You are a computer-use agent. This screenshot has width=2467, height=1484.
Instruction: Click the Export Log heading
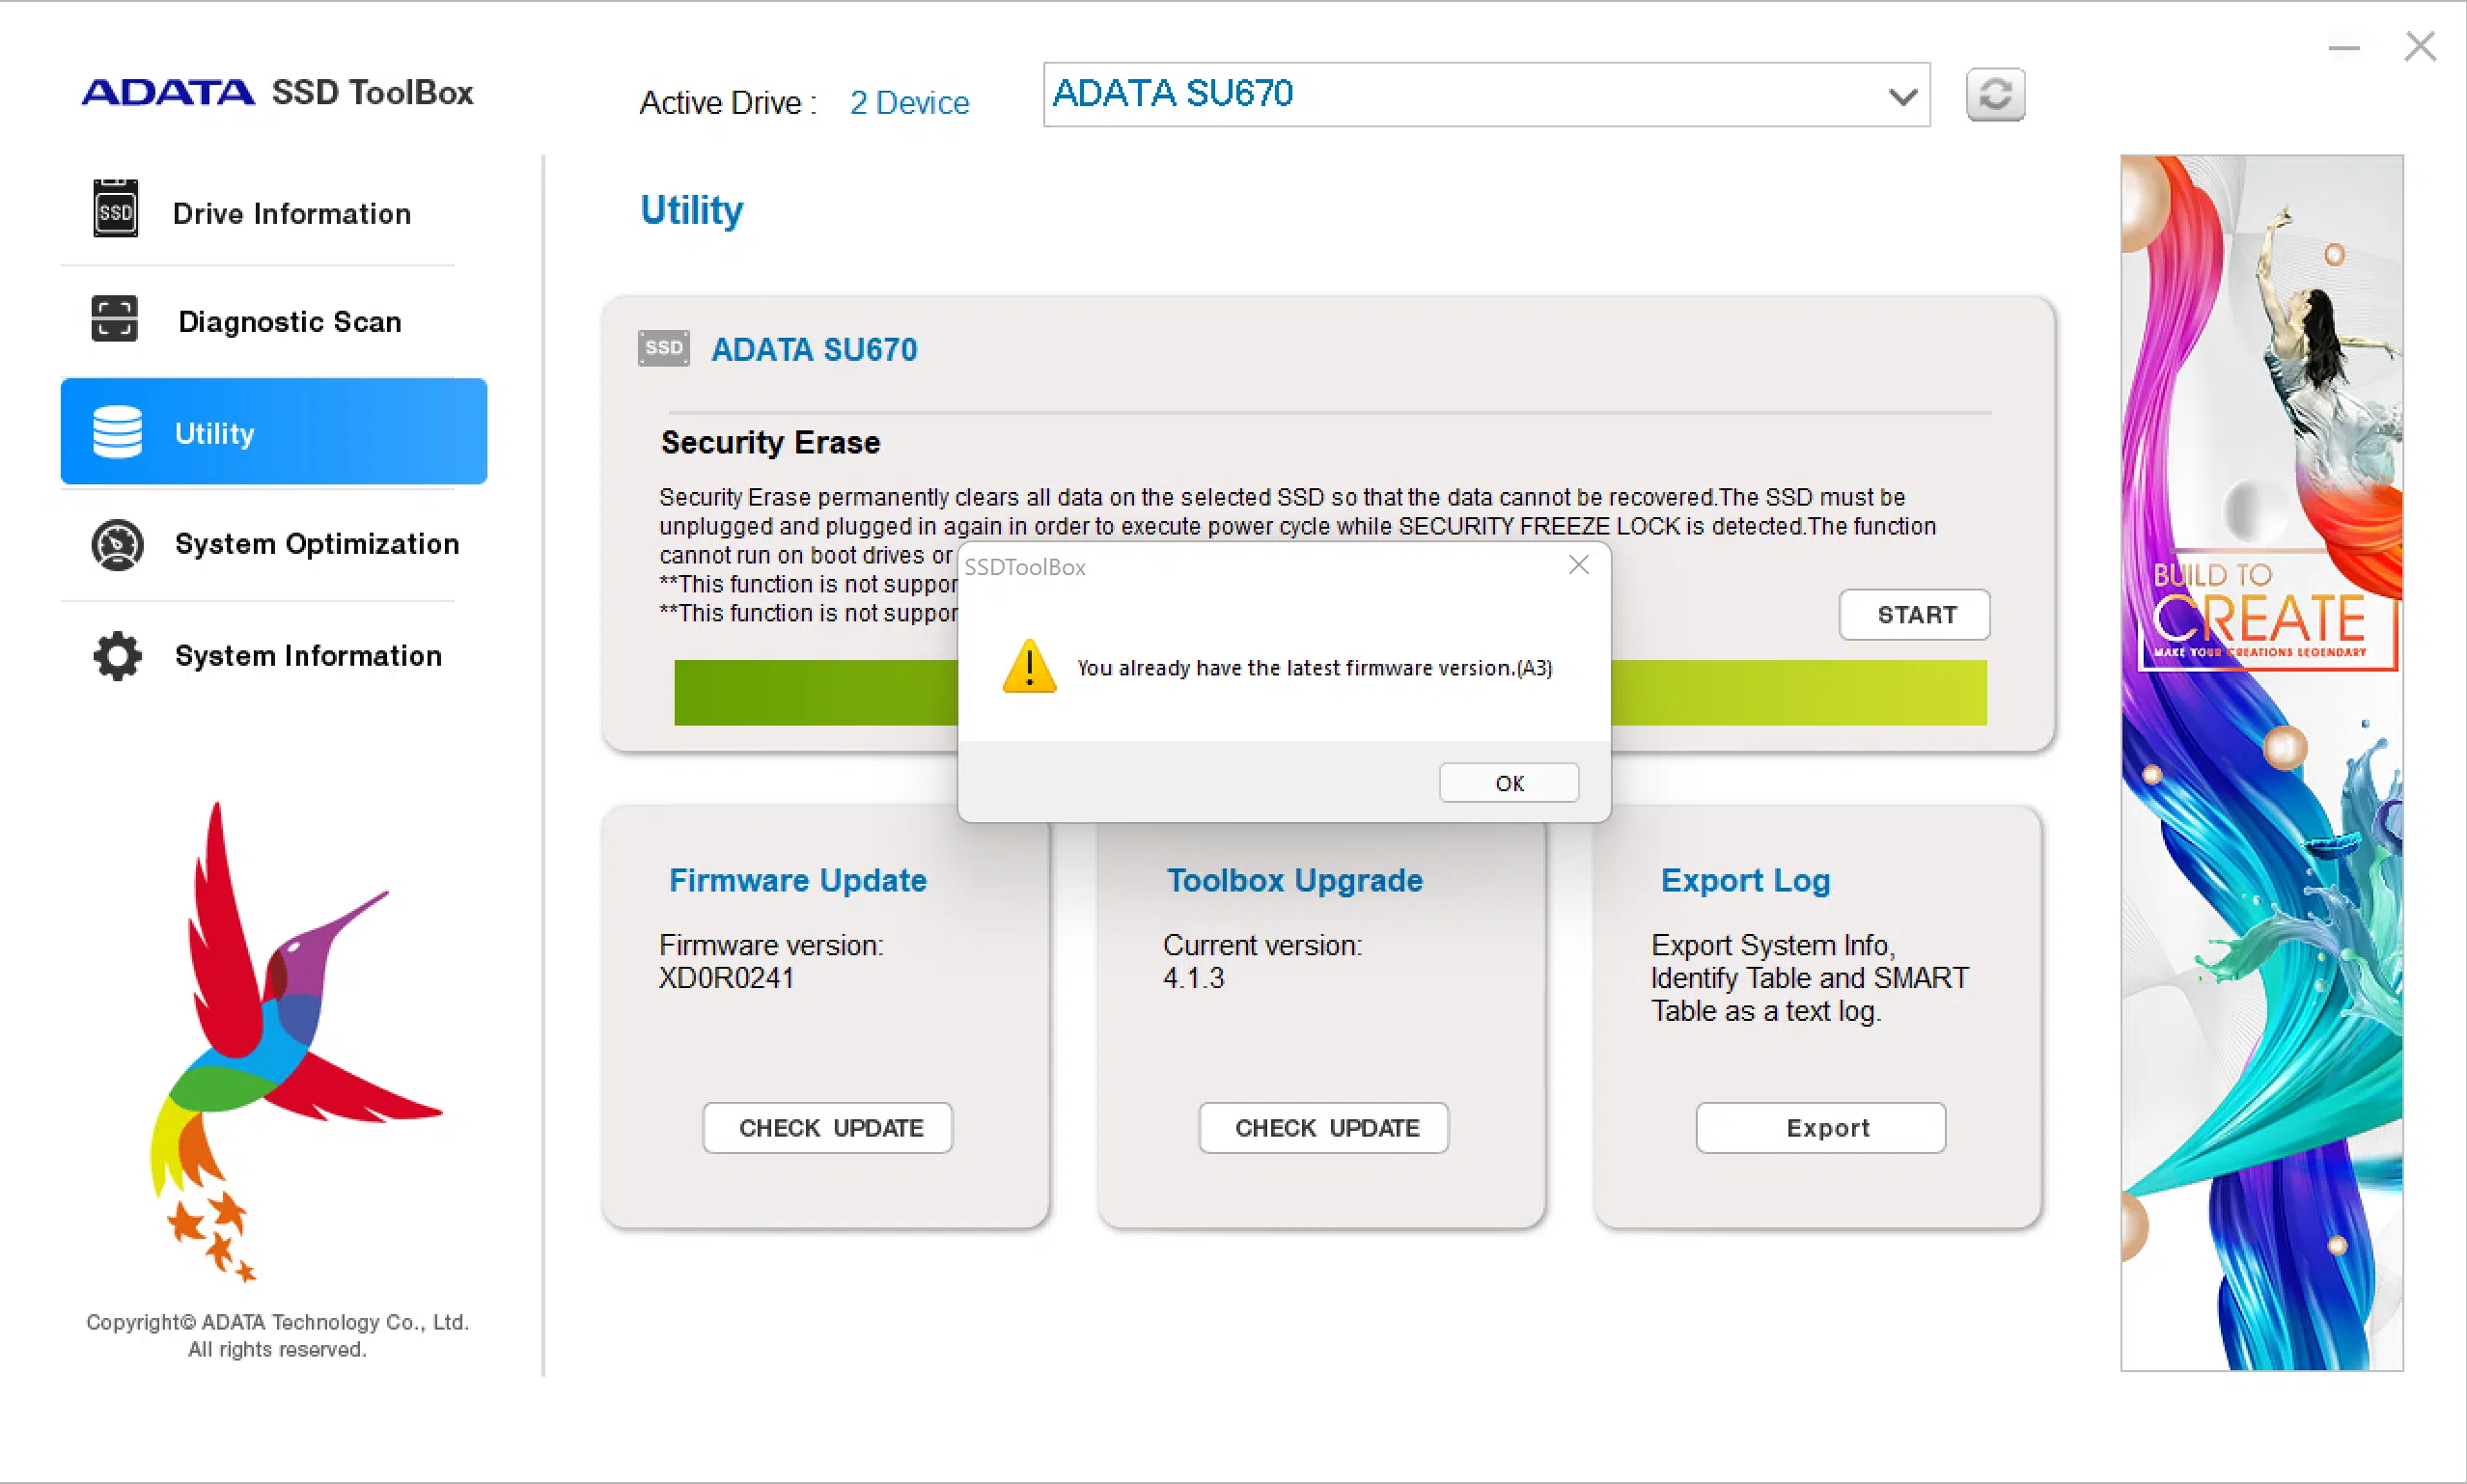tap(1745, 880)
